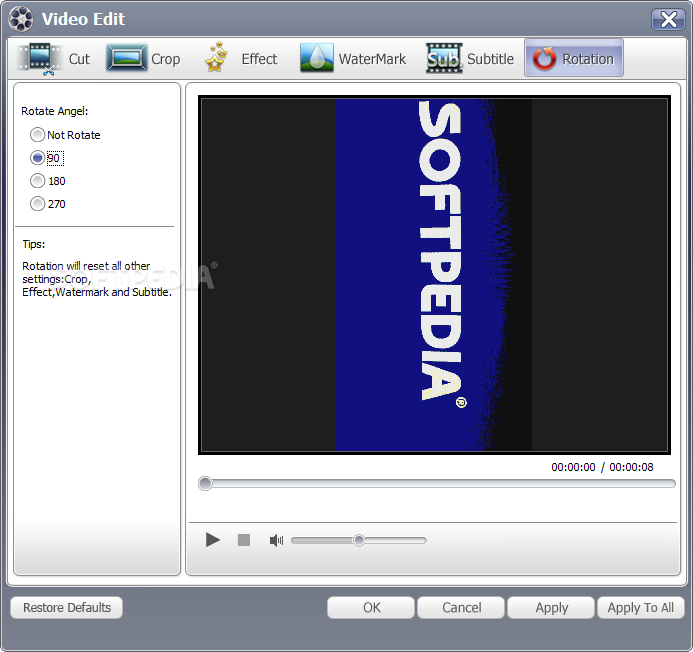Choose the 90 degree rotation option
The image size is (693, 652).
[47, 158]
